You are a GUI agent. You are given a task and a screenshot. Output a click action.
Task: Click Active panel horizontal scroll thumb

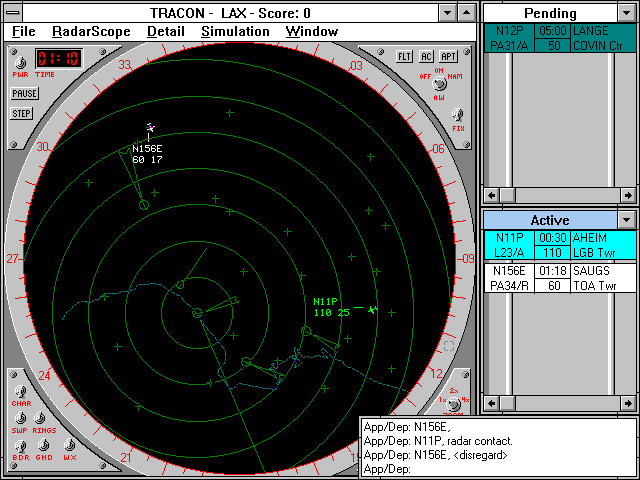(x=507, y=404)
